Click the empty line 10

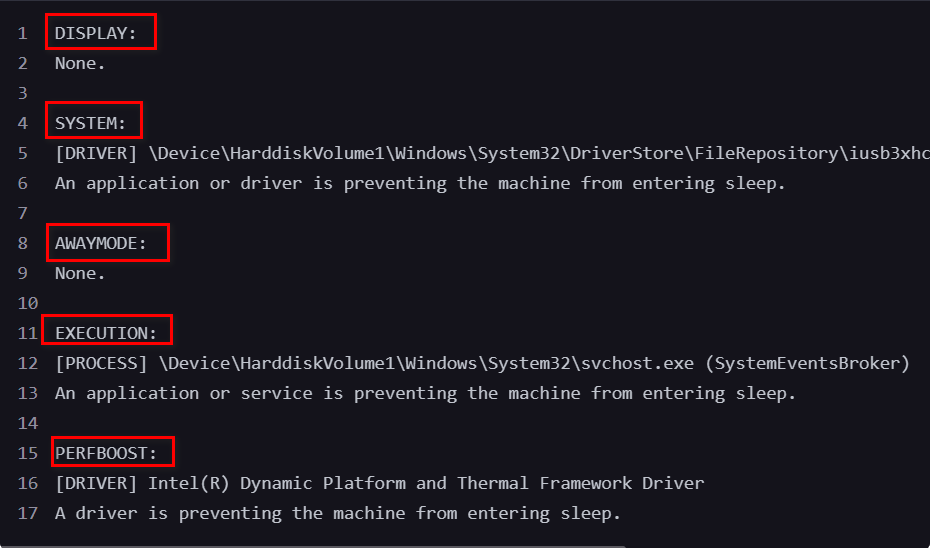click(474, 304)
